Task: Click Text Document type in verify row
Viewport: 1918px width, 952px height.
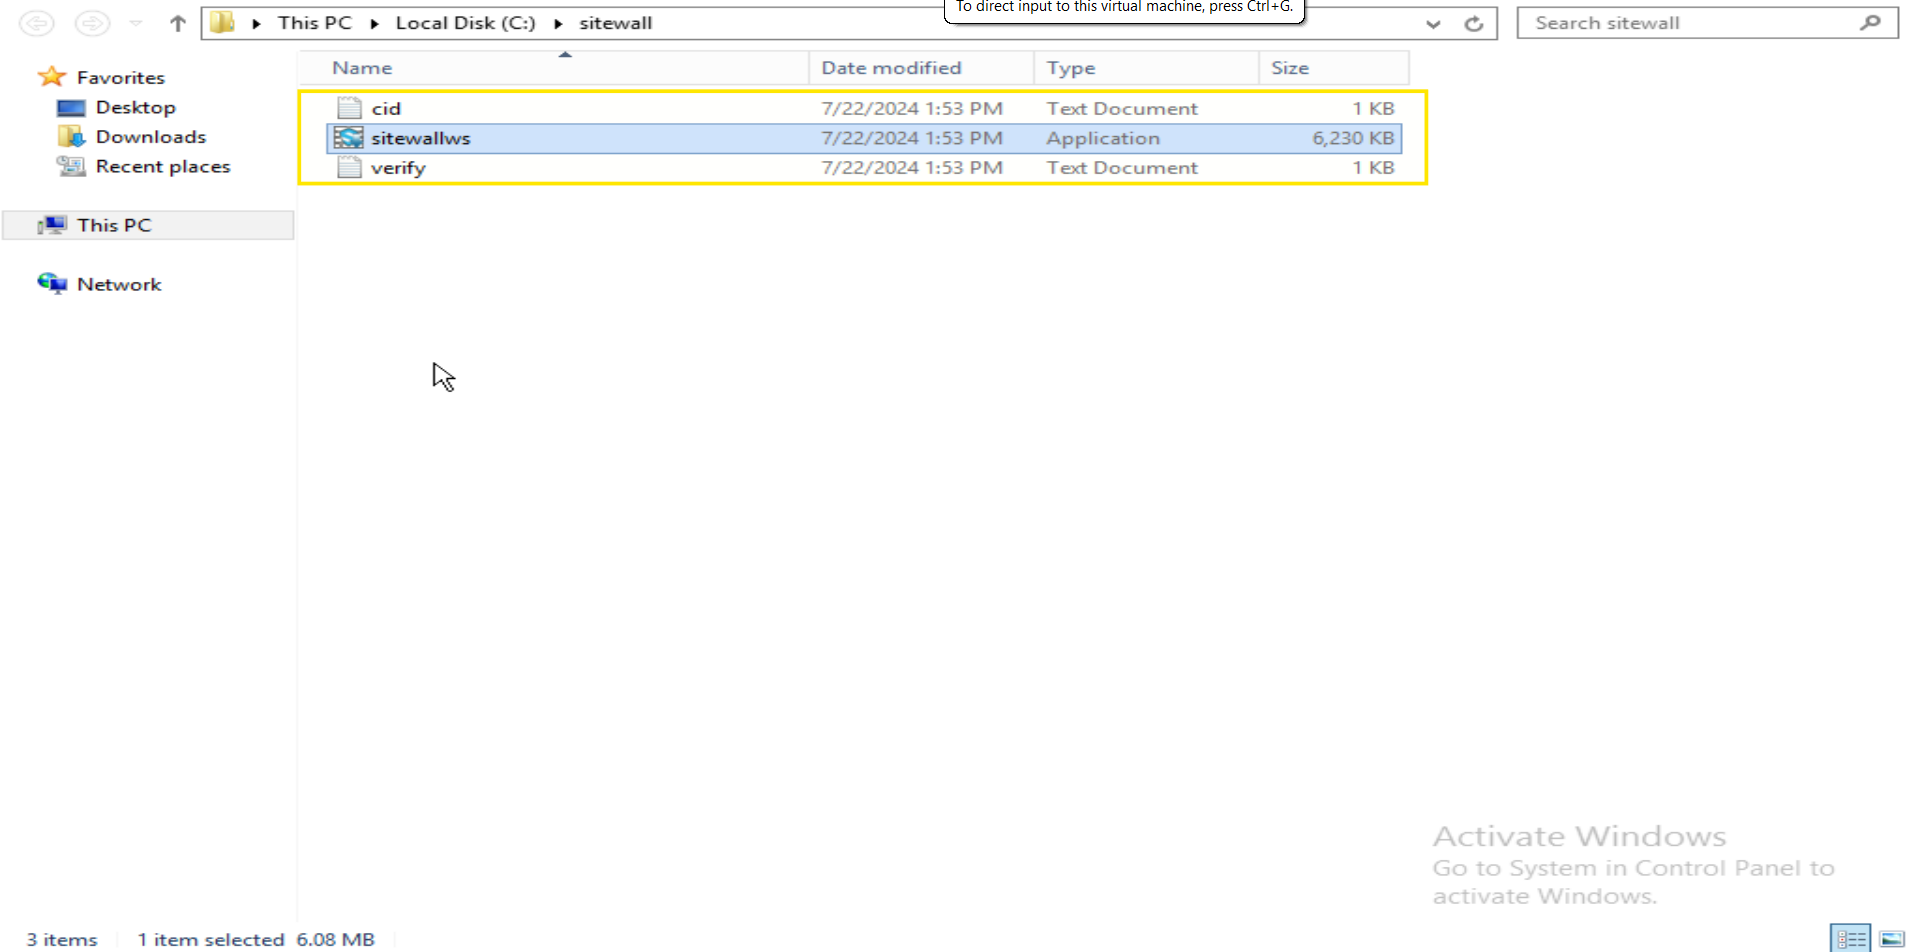Action: click(1122, 167)
